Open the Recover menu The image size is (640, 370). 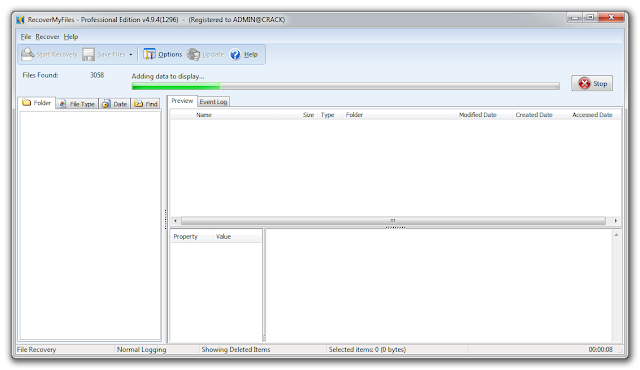coord(47,37)
